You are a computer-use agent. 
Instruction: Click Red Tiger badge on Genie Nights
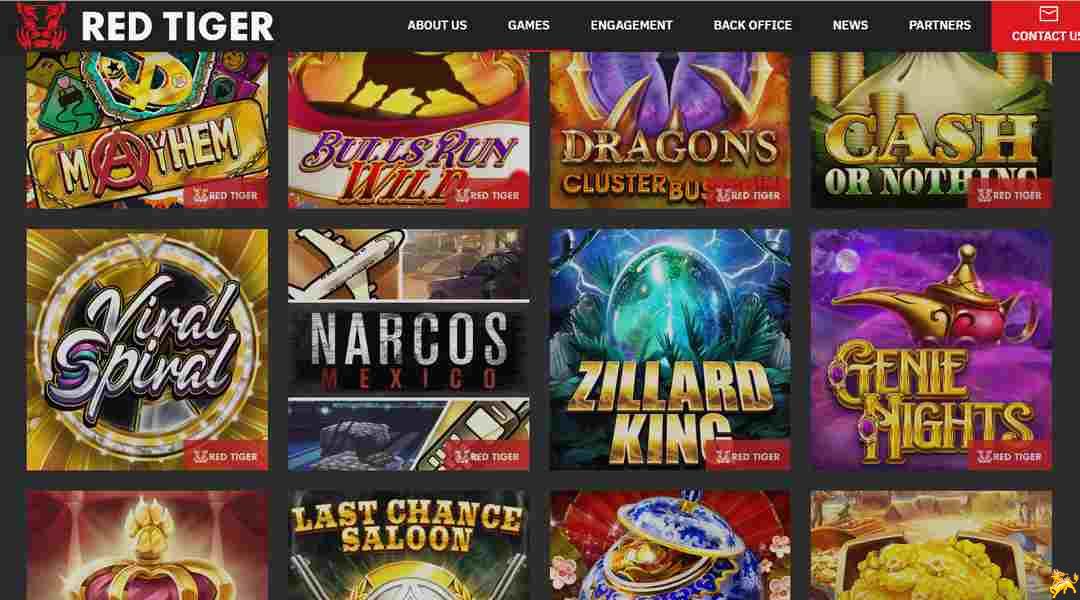click(1010, 456)
